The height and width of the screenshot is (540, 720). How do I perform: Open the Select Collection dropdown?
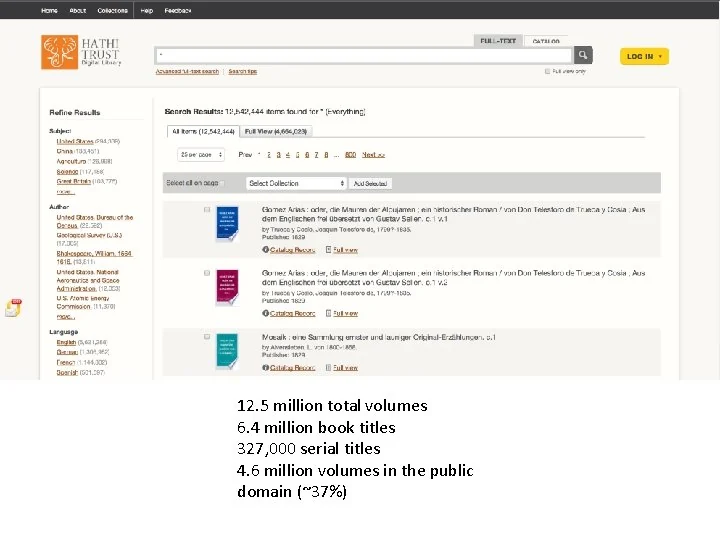(296, 183)
